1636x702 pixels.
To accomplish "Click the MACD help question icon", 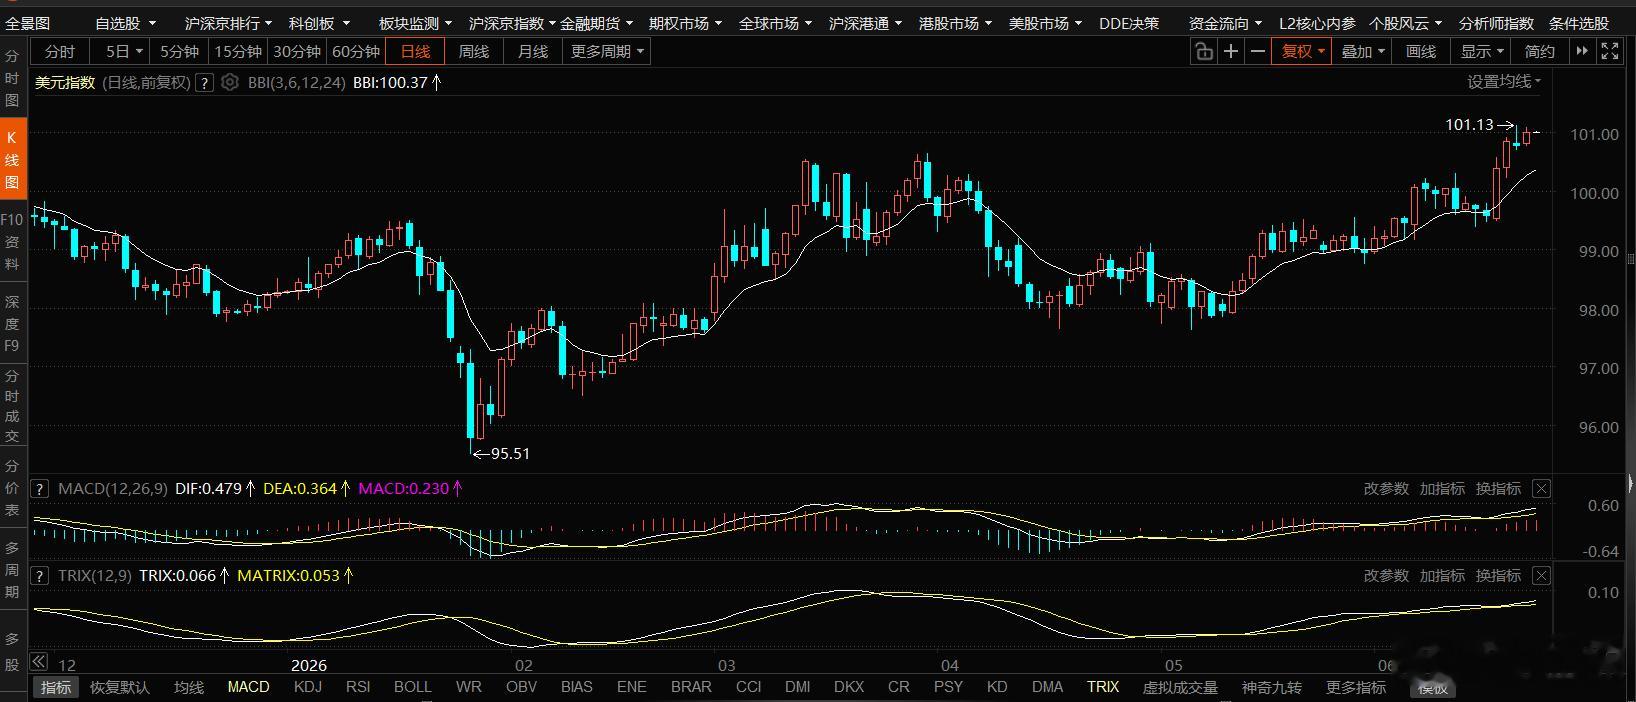I will click(x=40, y=489).
